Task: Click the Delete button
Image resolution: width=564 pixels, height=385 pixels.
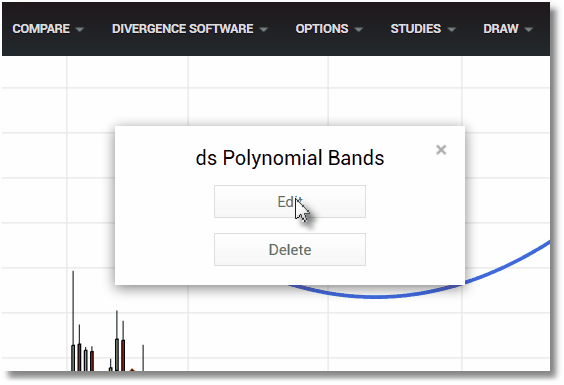Action: (x=290, y=249)
